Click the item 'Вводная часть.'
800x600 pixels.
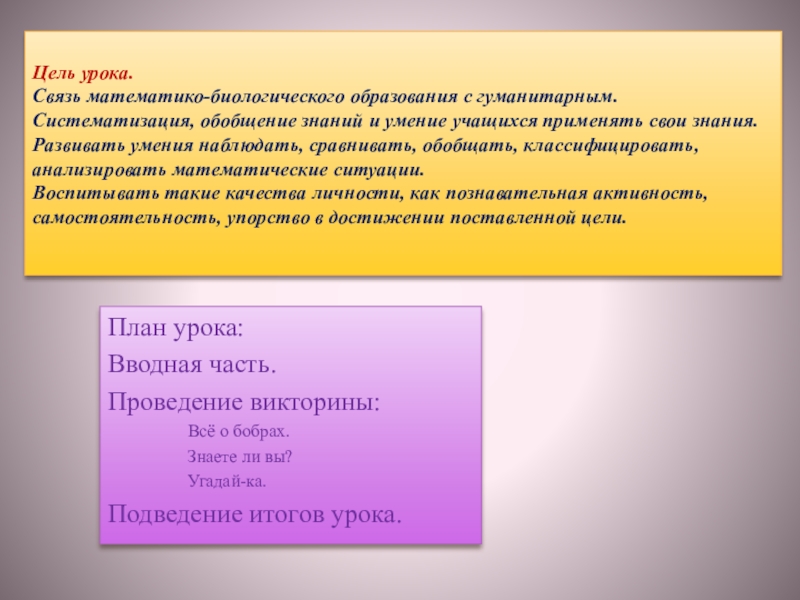click(x=192, y=364)
